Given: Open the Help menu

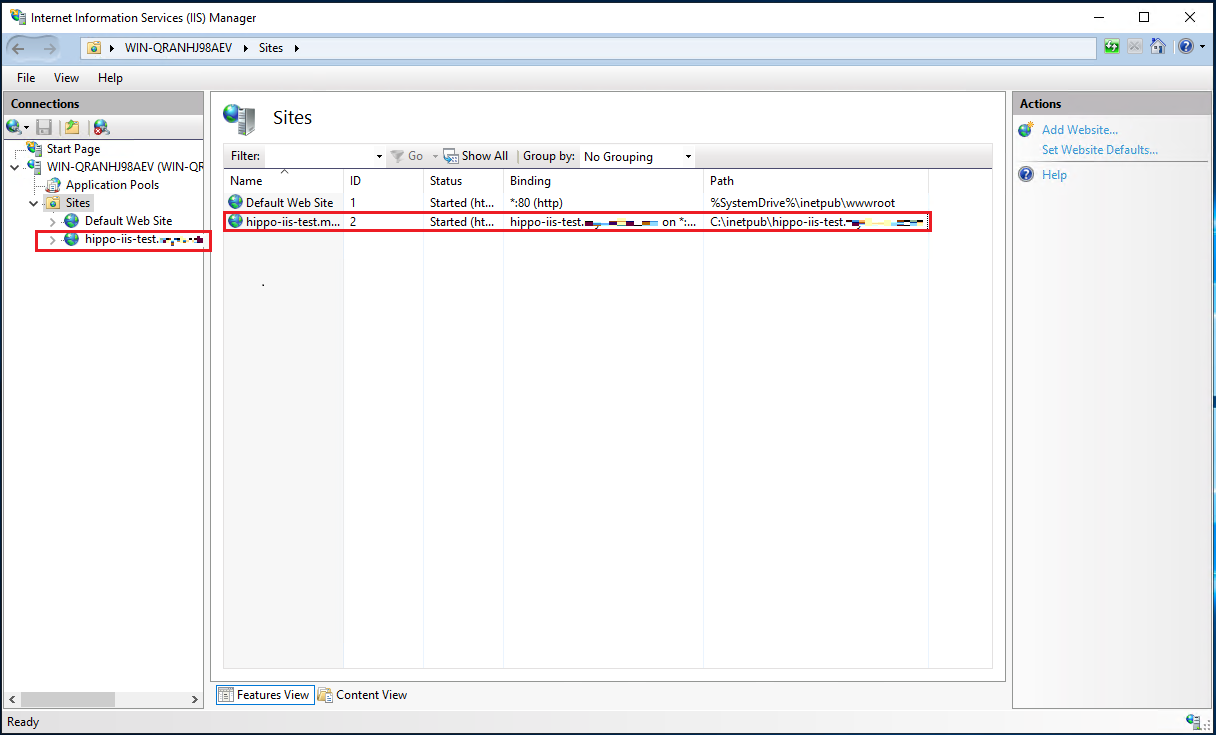Looking at the screenshot, I should pos(110,78).
